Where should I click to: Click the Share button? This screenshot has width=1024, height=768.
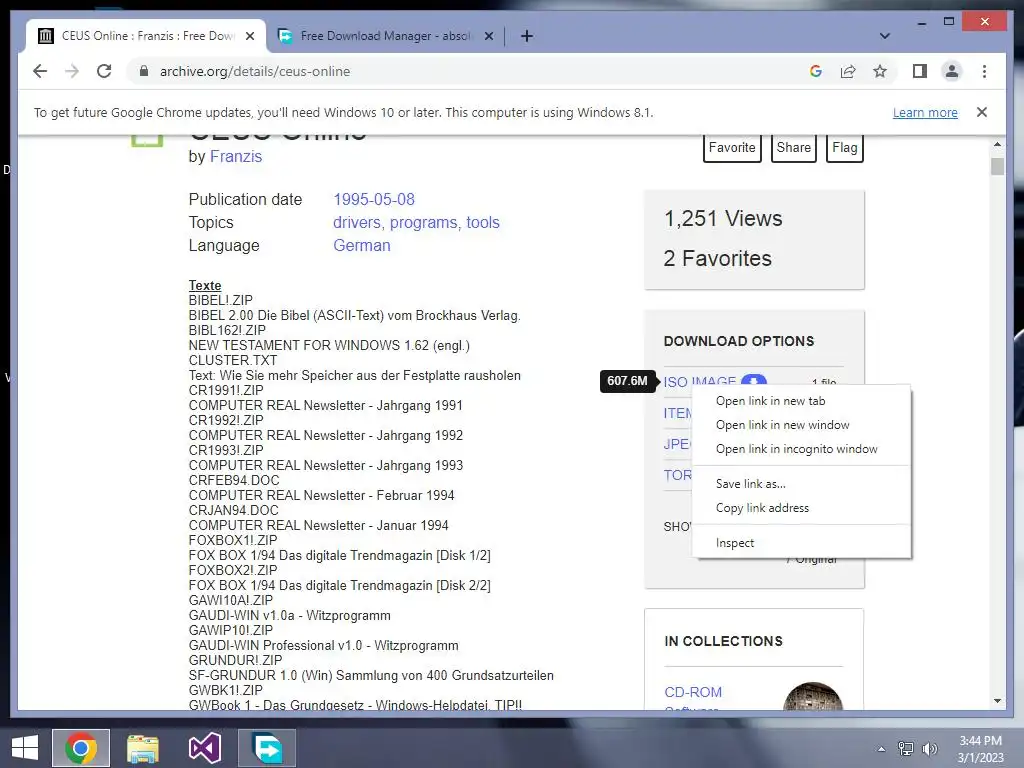tap(793, 148)
